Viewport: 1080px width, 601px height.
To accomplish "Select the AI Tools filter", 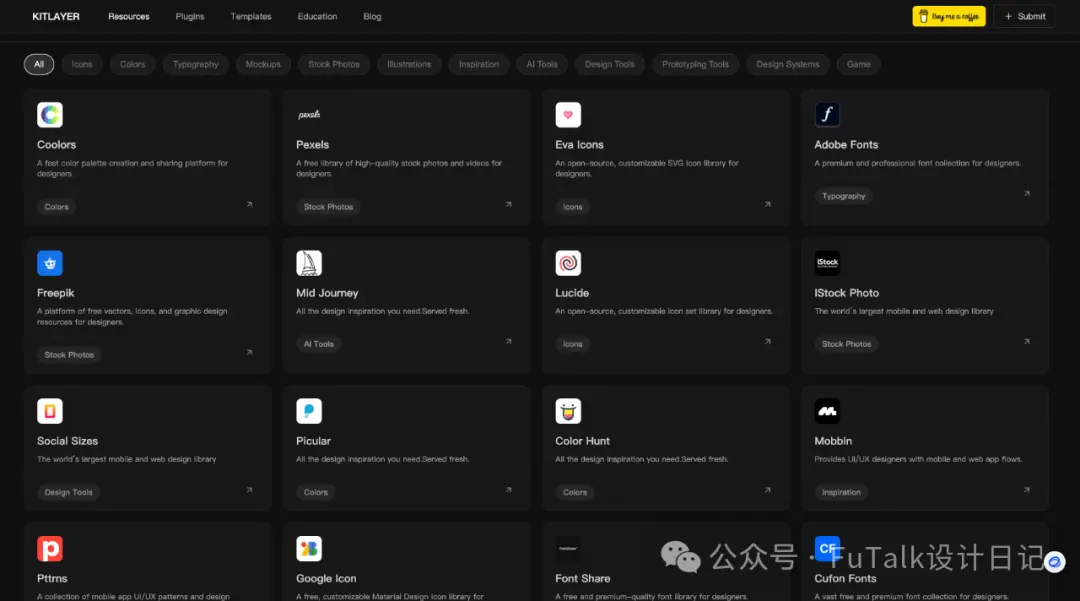I will 542,64.
